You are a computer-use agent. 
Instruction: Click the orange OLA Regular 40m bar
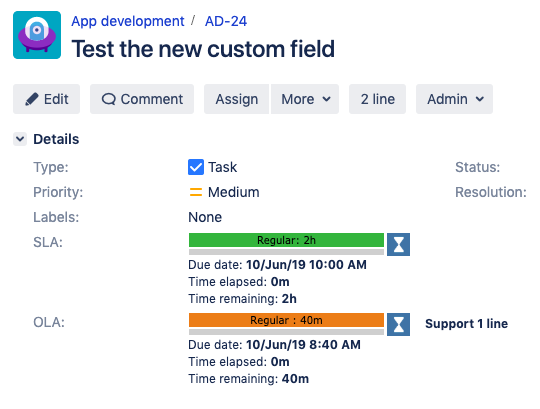pos(286,320)
